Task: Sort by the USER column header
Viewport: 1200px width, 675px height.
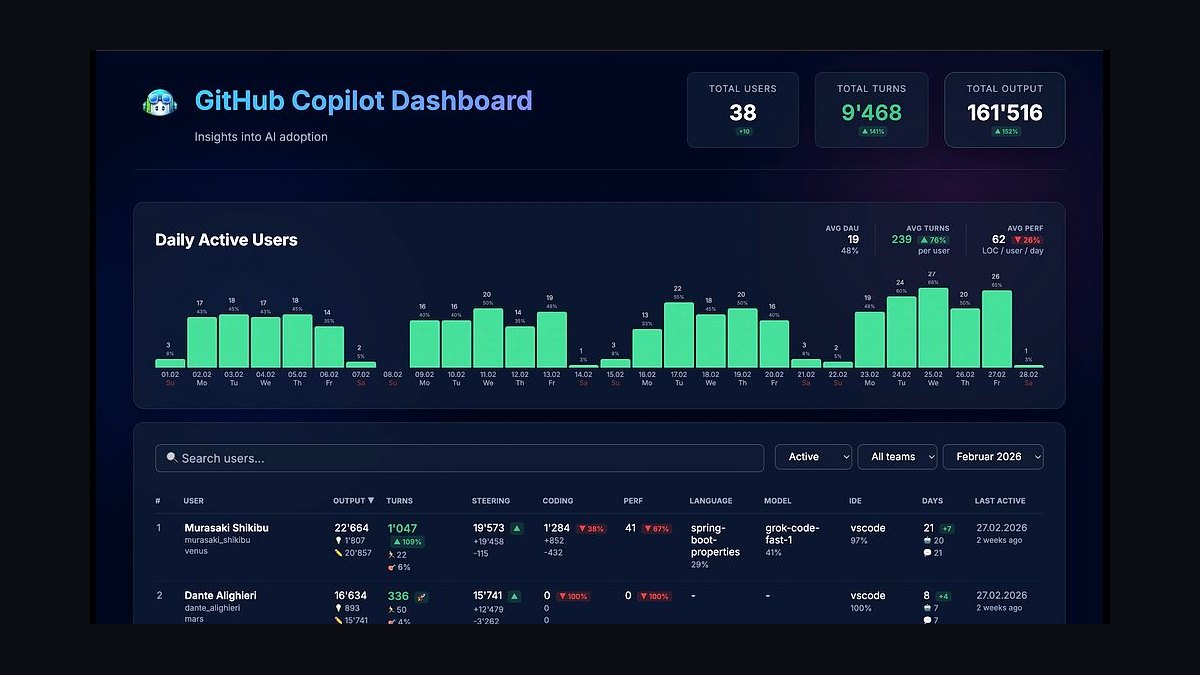Action: [193, 501]
